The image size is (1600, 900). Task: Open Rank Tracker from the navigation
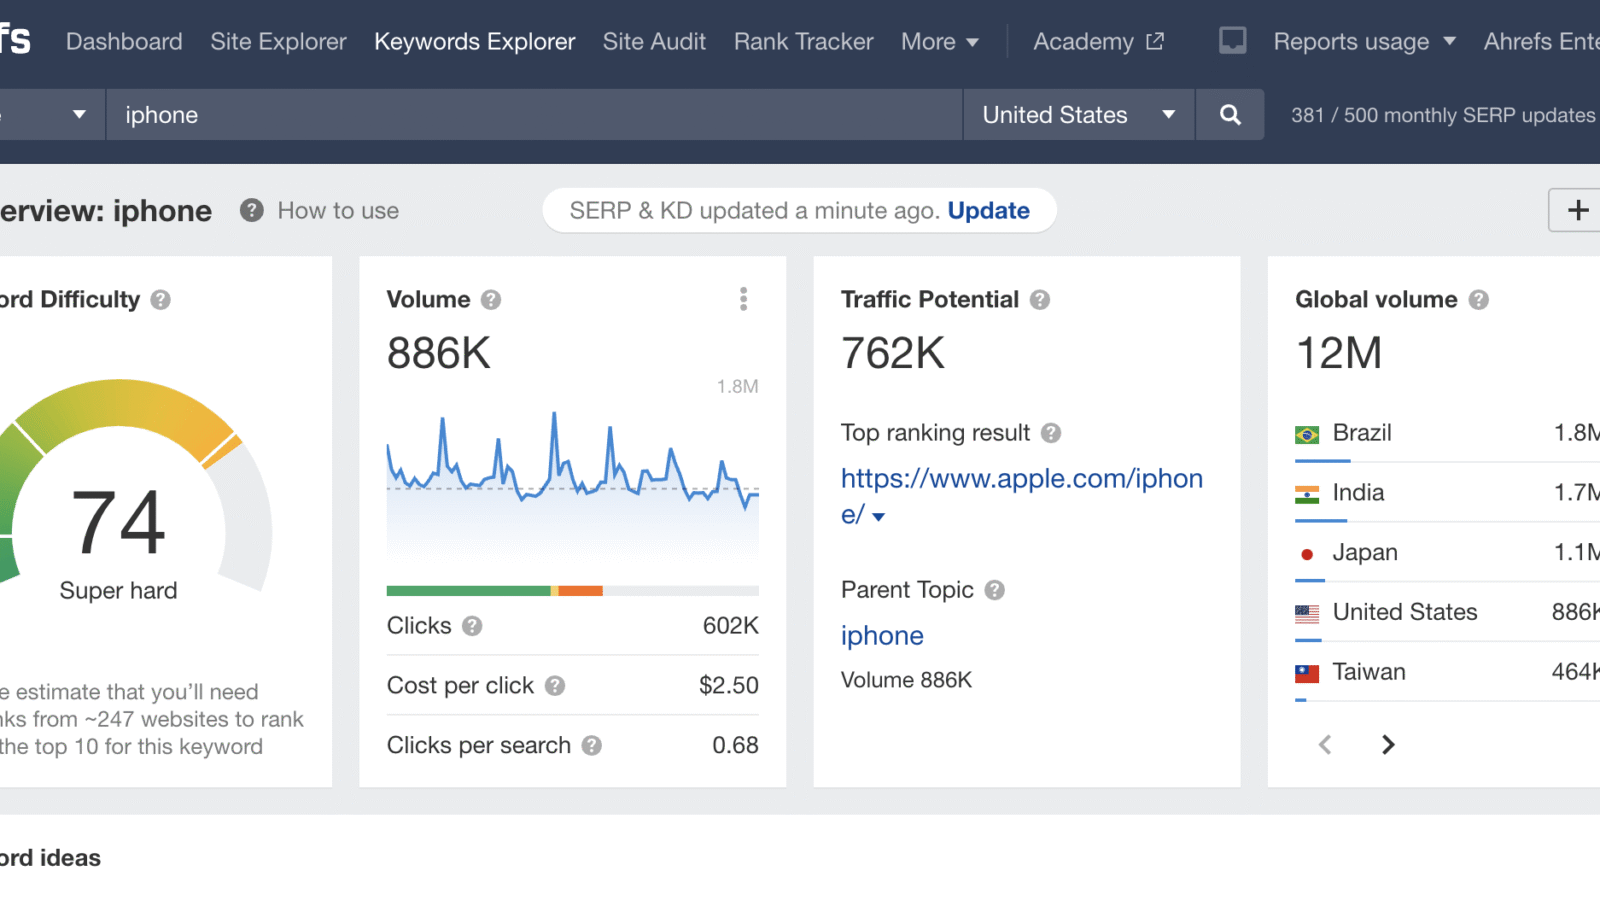803,42
